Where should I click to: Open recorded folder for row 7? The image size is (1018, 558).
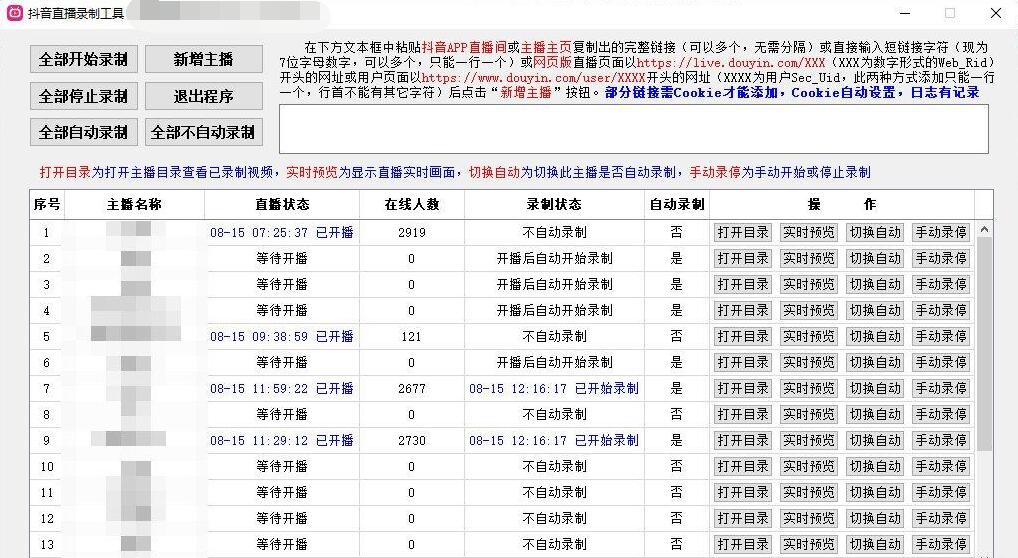(x=743, y=388)
